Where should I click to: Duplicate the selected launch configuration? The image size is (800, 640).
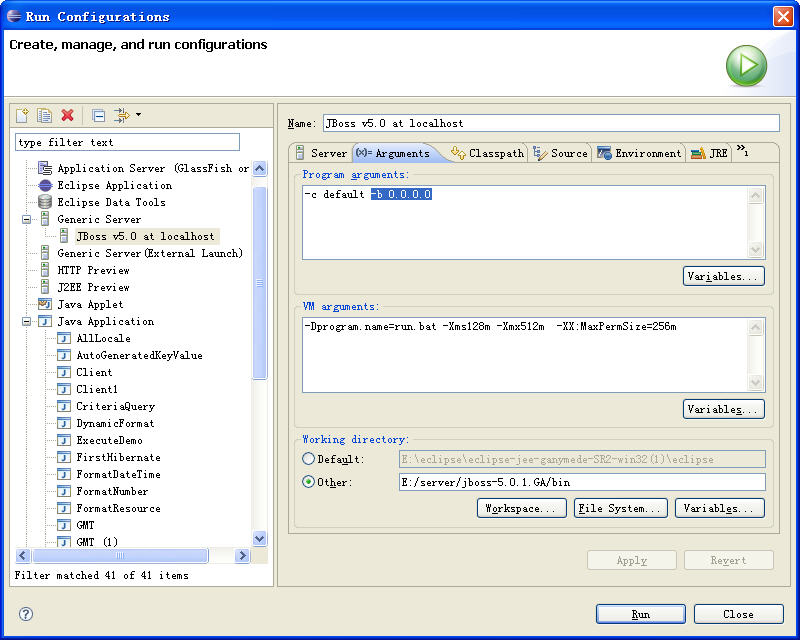tap(44, 115)
